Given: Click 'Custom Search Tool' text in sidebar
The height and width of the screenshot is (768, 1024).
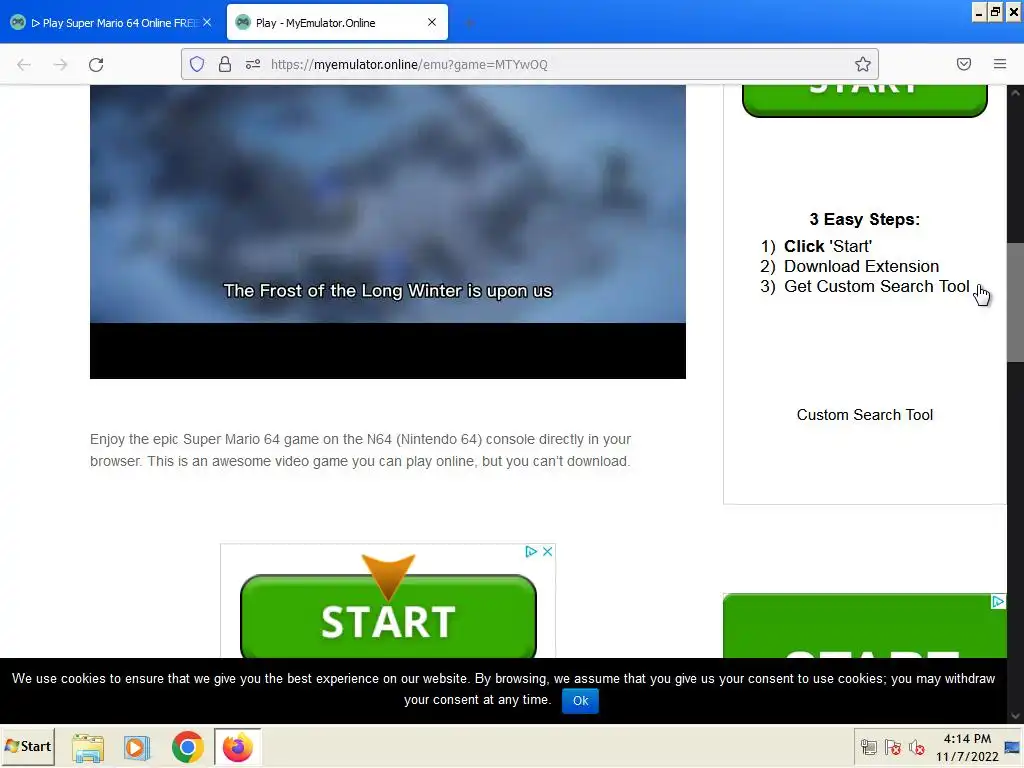Looking at the screenshot, I should point(865,415).
